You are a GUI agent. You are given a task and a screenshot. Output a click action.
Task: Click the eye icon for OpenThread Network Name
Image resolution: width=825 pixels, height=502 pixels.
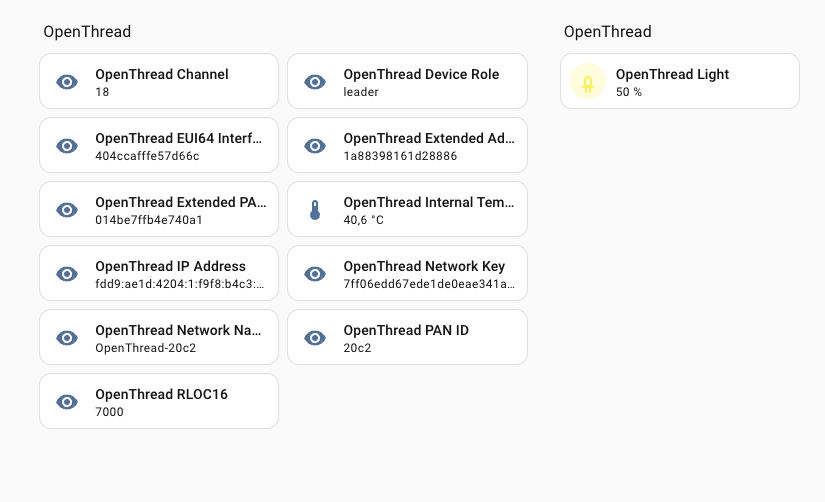click(x=67, y=338)
